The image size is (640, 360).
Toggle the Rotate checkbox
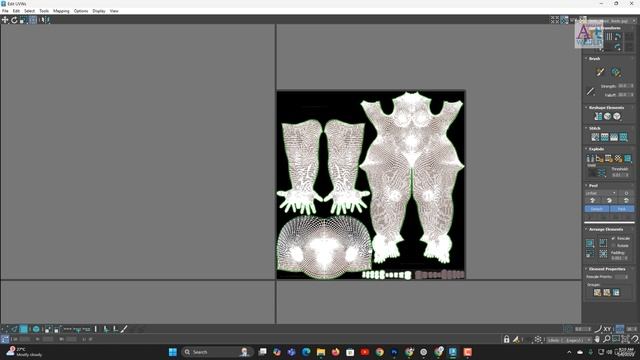pos(613,245)
